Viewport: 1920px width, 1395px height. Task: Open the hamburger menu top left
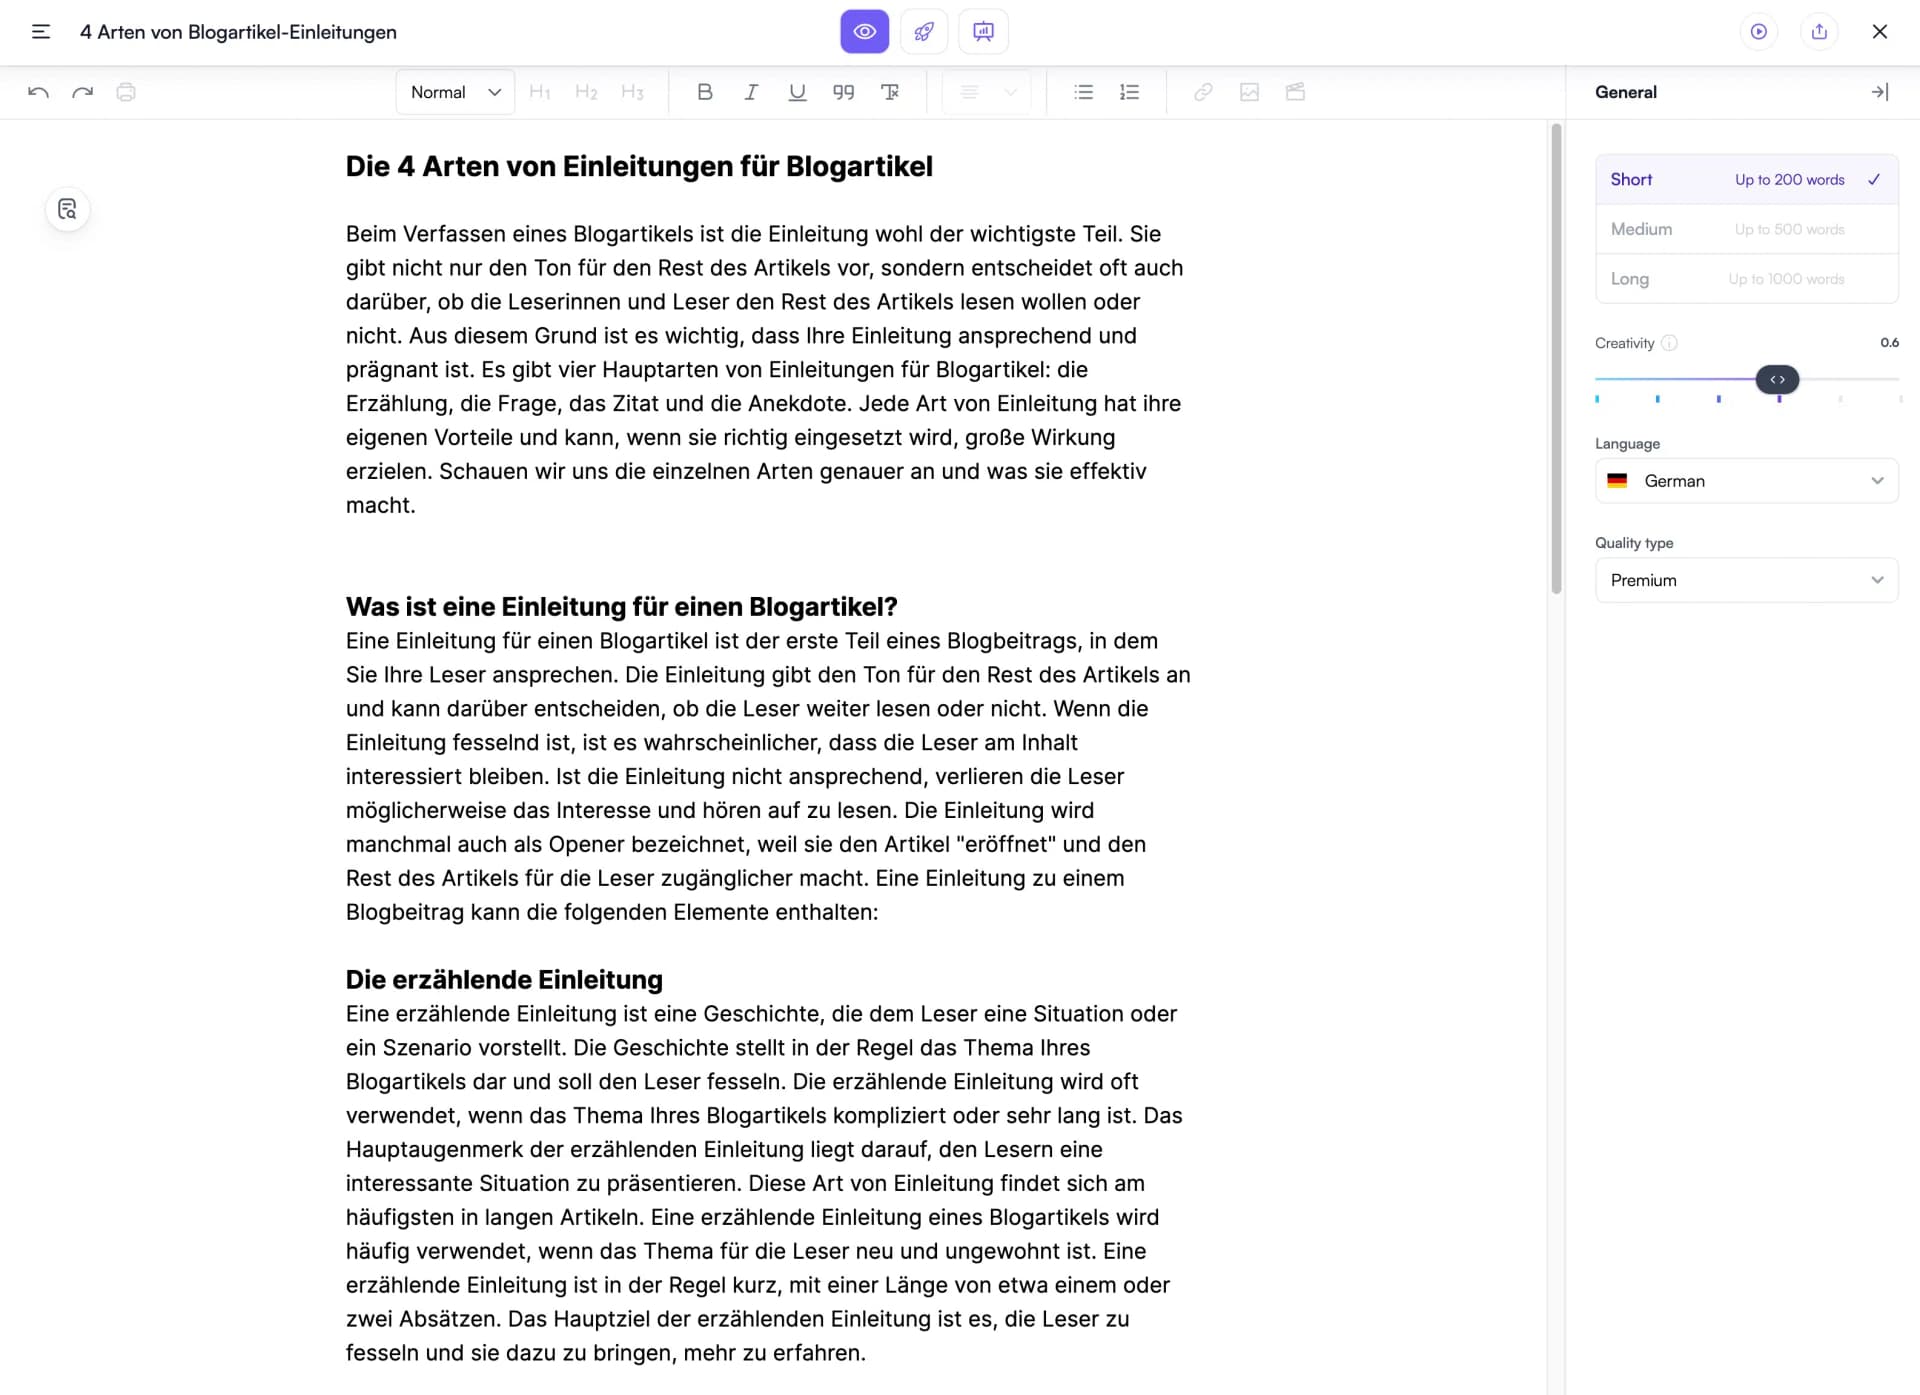pyautogui.click(x=41, y=31)
